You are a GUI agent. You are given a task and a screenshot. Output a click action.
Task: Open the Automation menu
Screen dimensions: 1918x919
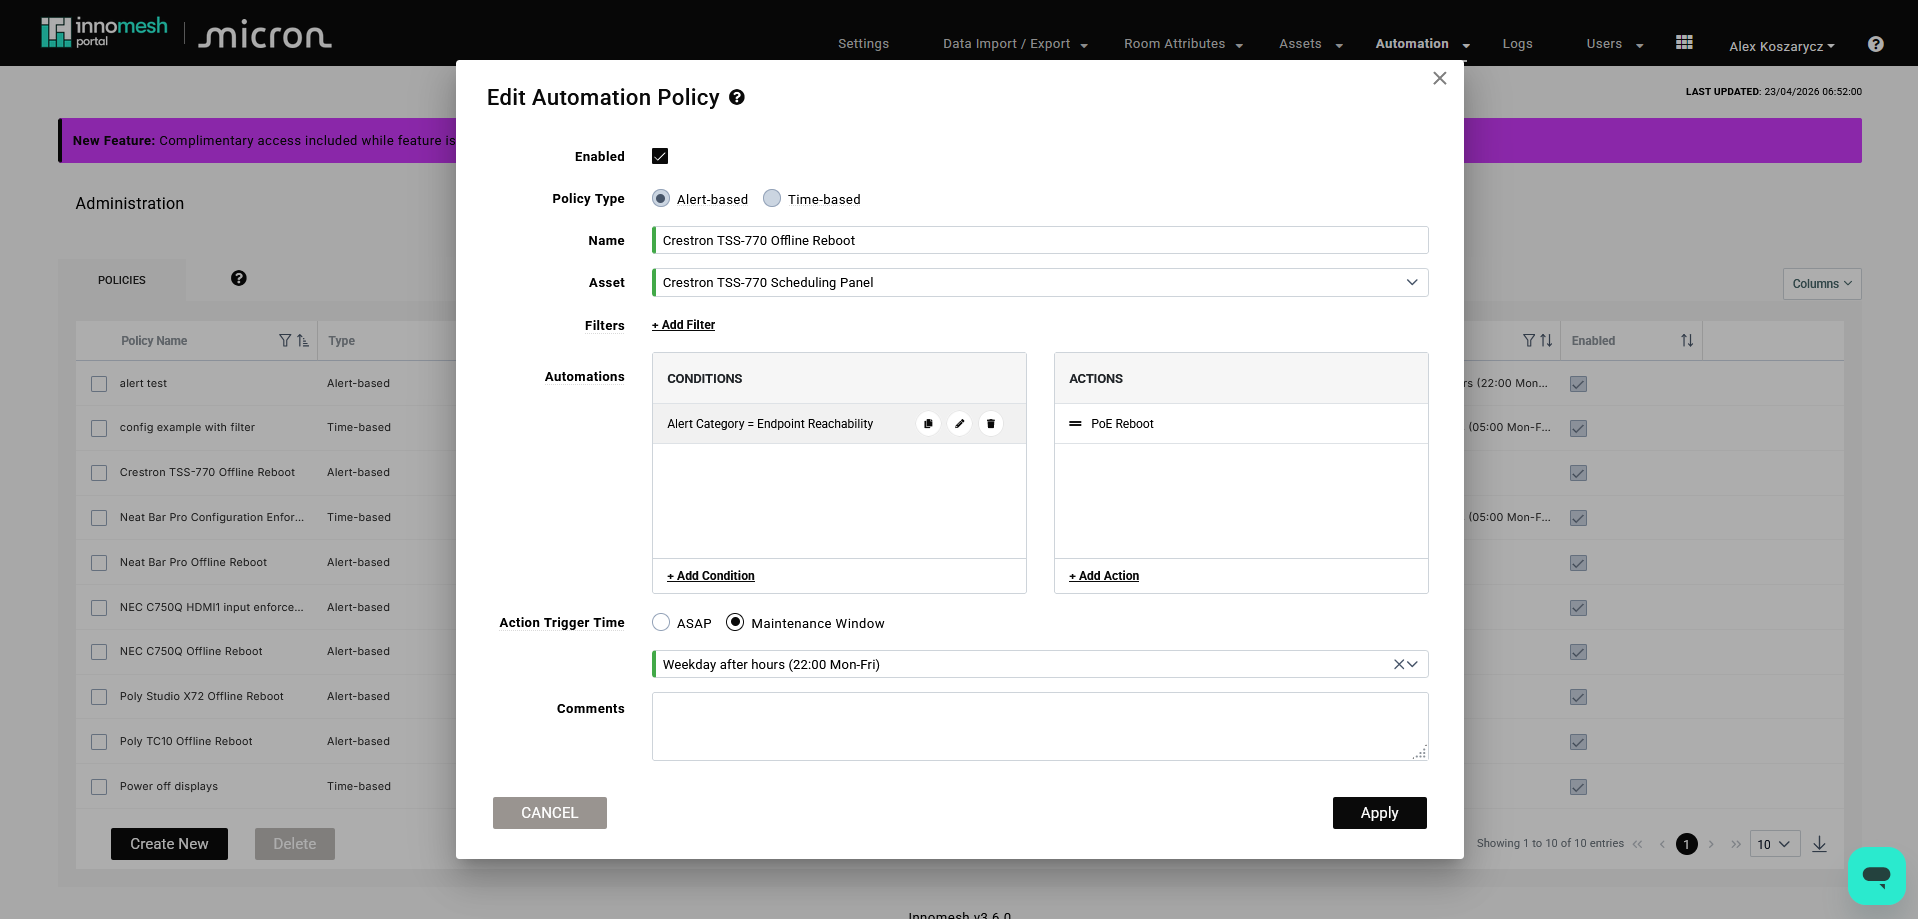[x=1423, y=44]
